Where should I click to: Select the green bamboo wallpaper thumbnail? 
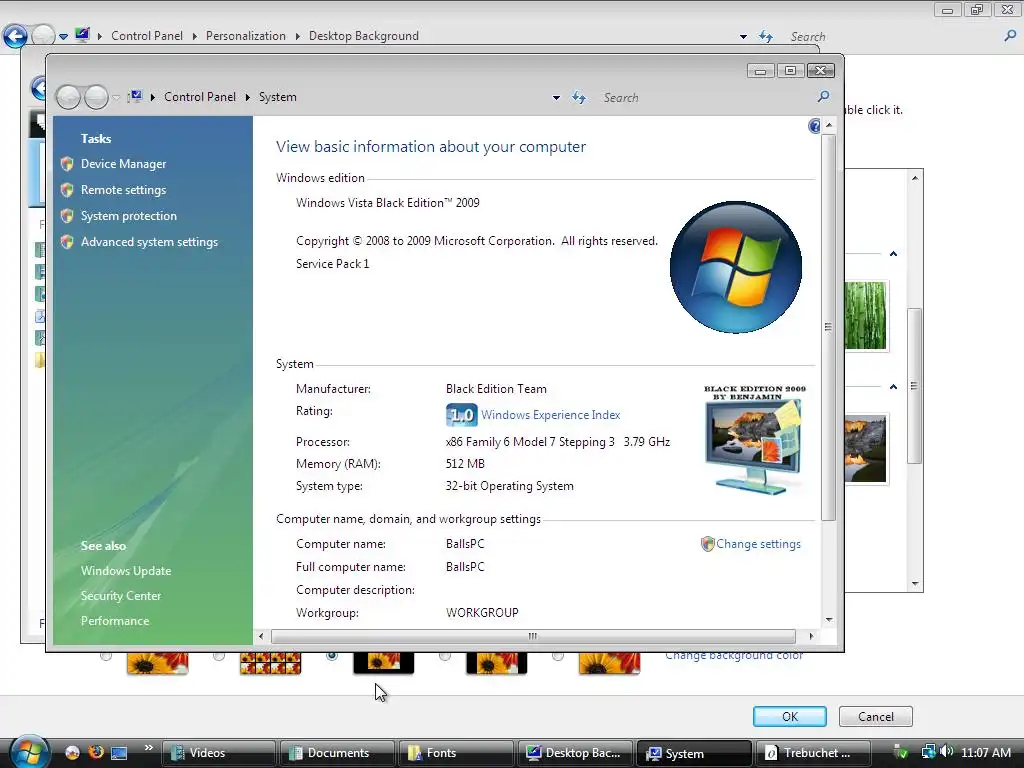pyautogui.click(x=865, y=316)
